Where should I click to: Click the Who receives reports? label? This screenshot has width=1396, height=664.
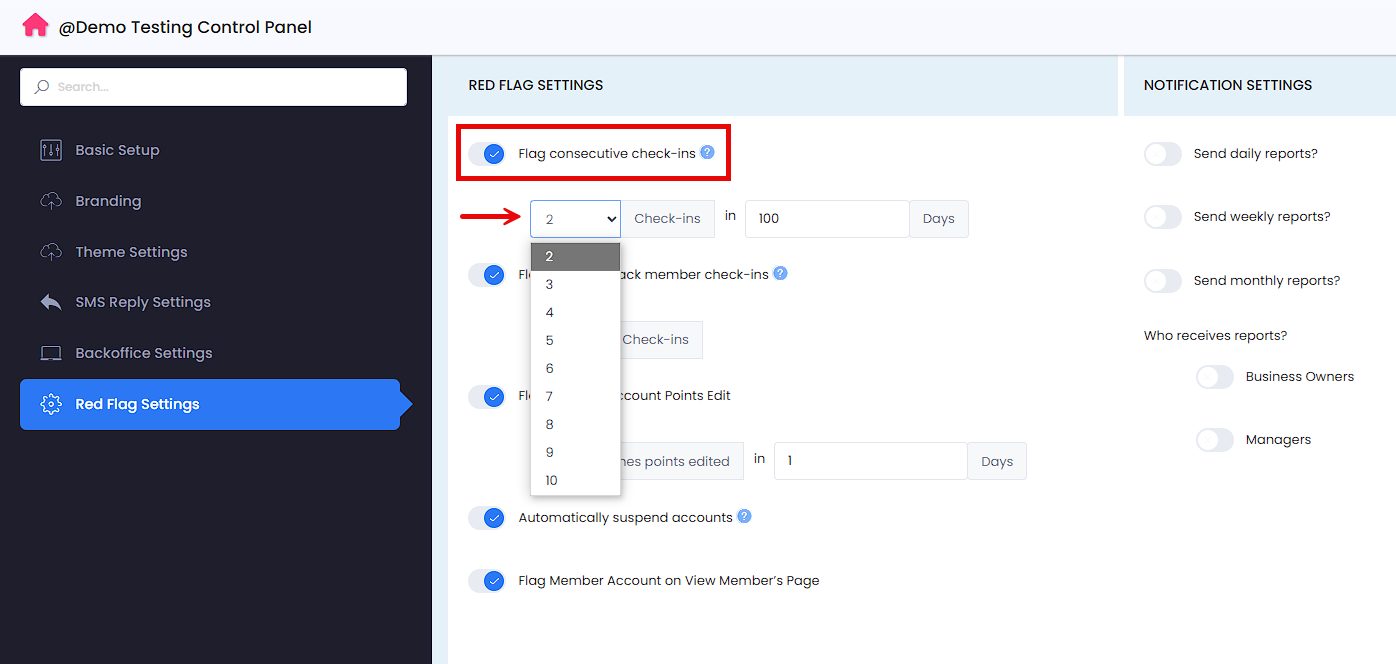click(x=1216, y=336)
